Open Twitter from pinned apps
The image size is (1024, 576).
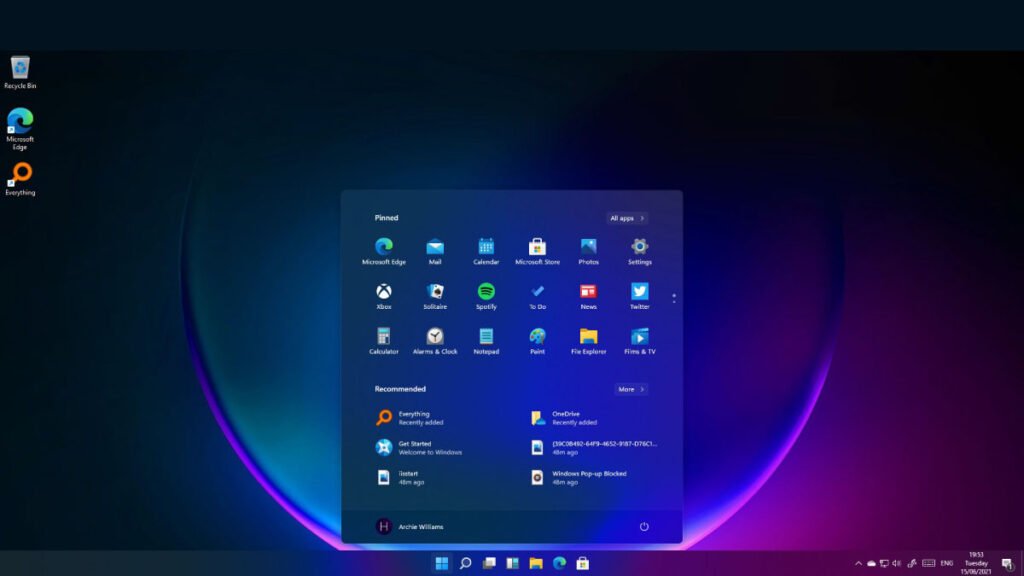coord(639,295)
